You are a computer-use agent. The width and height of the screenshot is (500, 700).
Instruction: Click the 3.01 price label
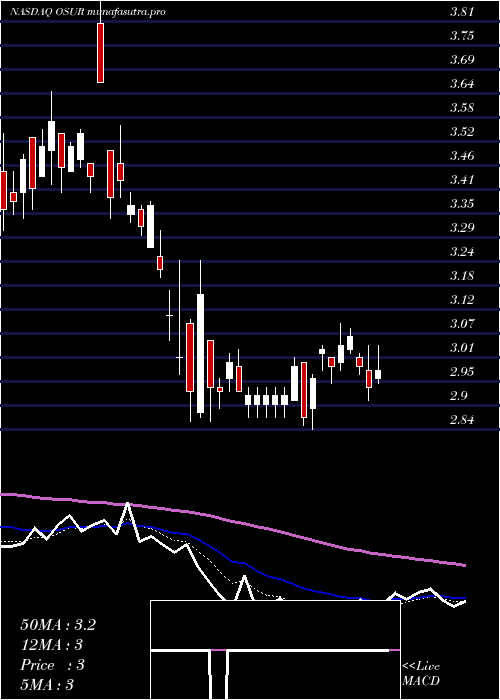[x=462, y=348]
